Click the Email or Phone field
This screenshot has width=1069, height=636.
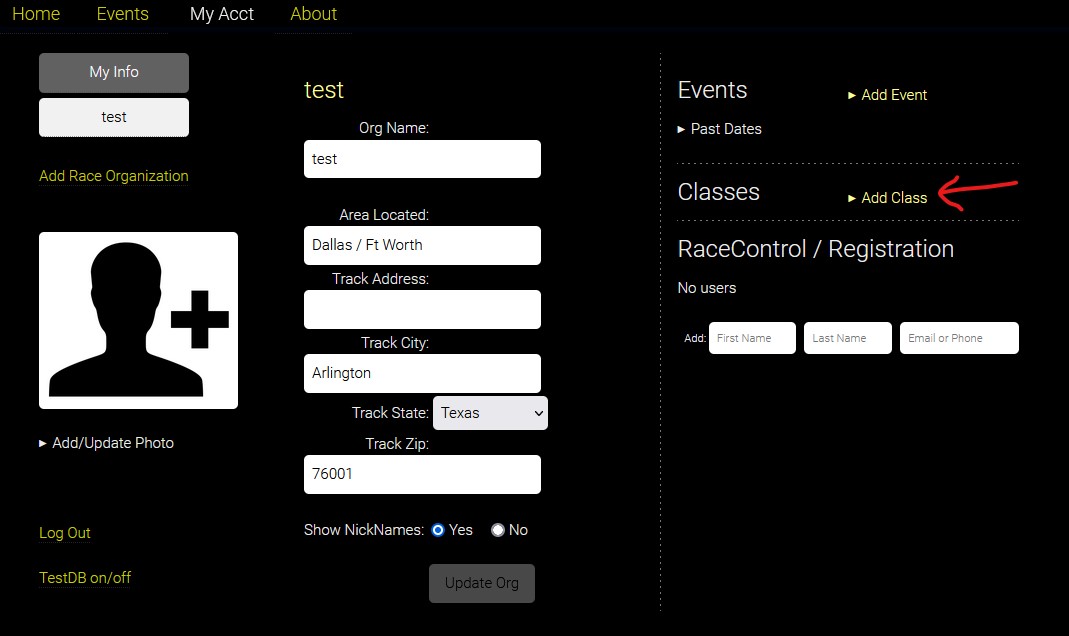[959, 338]
